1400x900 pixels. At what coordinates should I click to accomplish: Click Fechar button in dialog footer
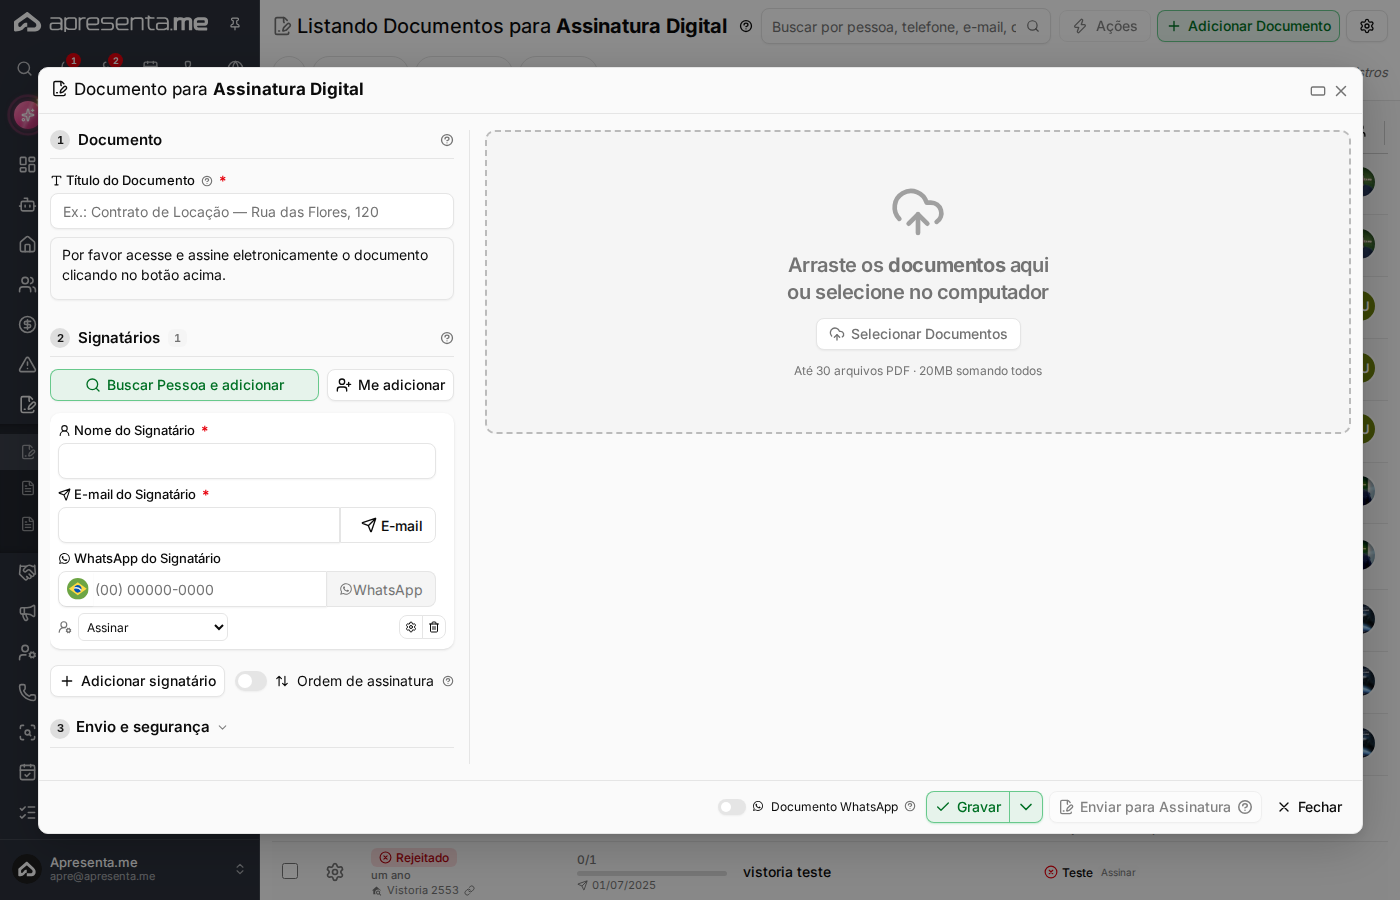[x=1310, y=807]
